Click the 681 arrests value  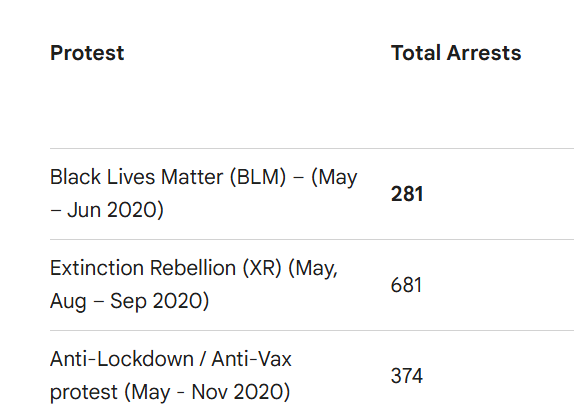tap(406, 285)
